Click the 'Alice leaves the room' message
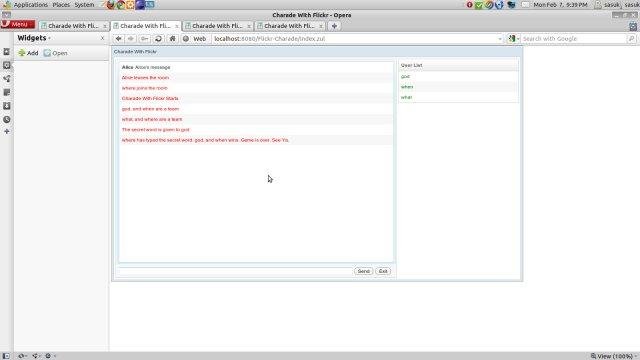Image resolution: width=640 pixels, height=360 pixels. click(145, 78)
